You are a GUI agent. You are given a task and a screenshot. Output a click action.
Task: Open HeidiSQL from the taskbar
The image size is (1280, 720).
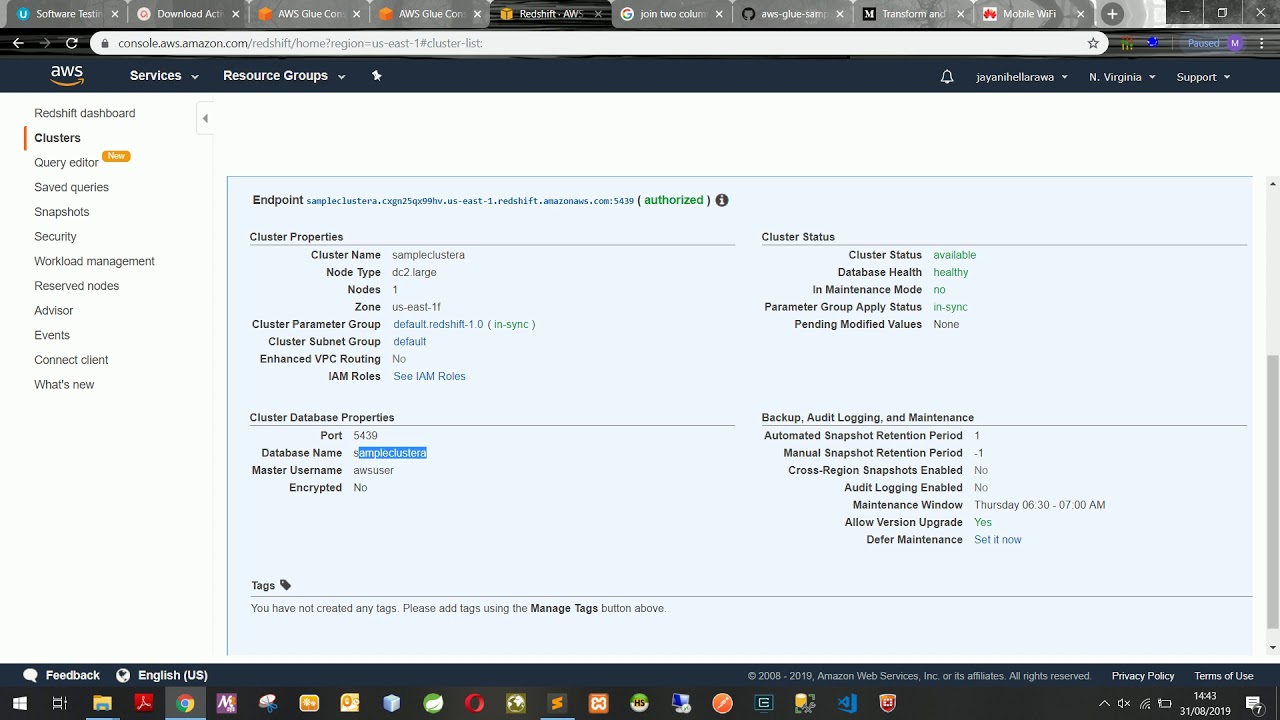point(640,703)
